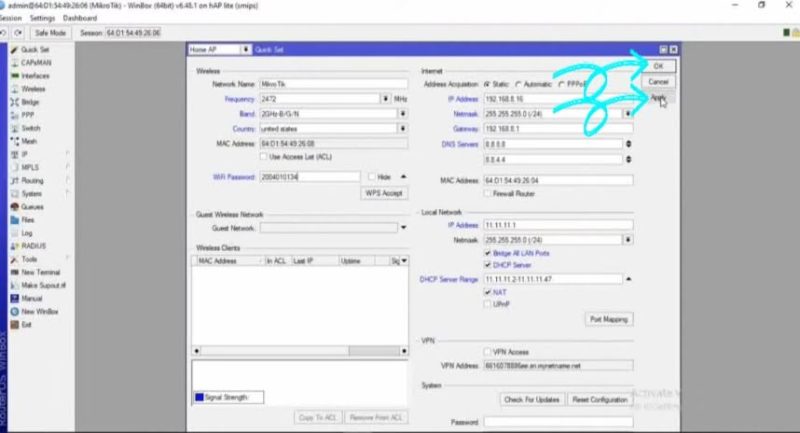This screenshot has width=800, height=433.
Task: Click OK button in Quick Set
Action: coord(658,66)
